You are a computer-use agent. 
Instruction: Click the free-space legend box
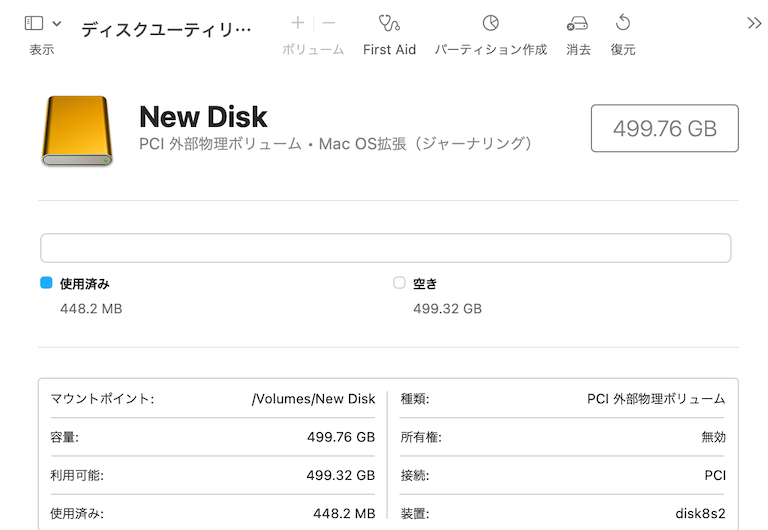[399, 283]
